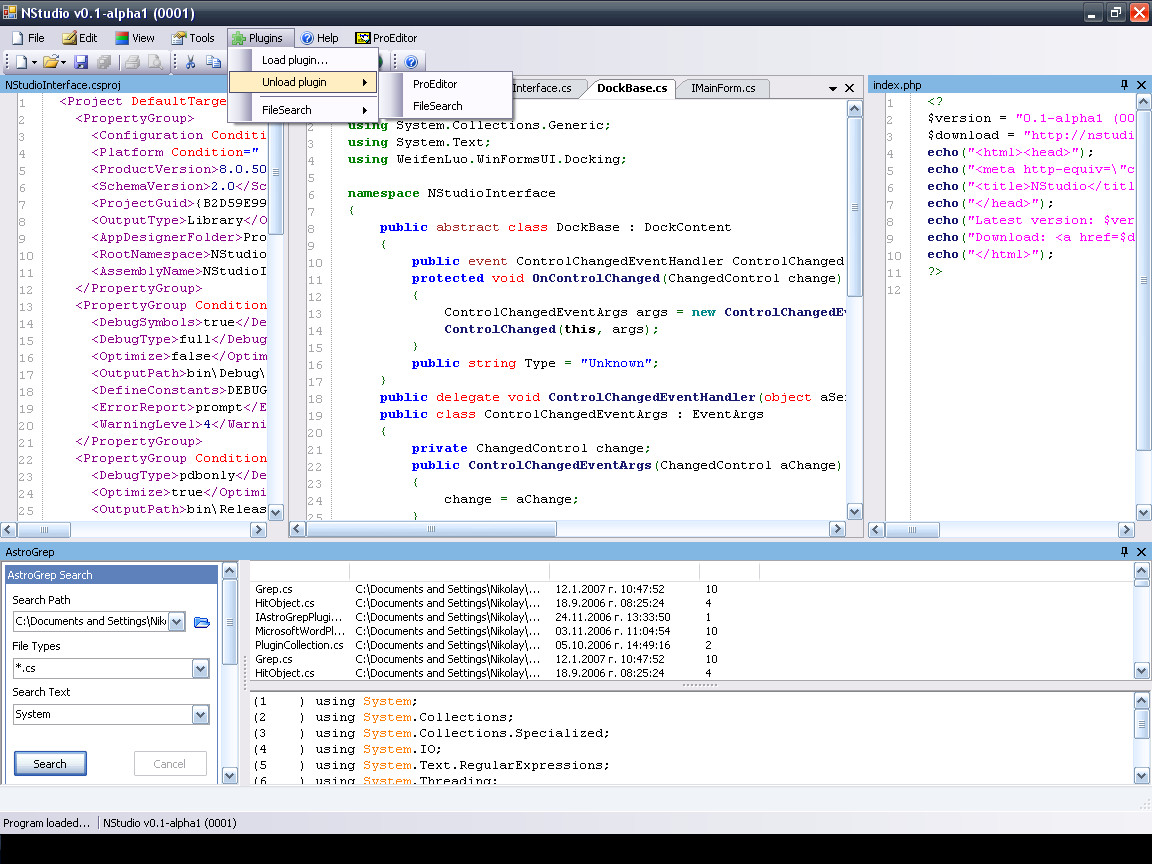Click DockBase.cs horizontal scrollbar thumb
This screenshot has height=864, width=1152.
(x=431, y=529)
